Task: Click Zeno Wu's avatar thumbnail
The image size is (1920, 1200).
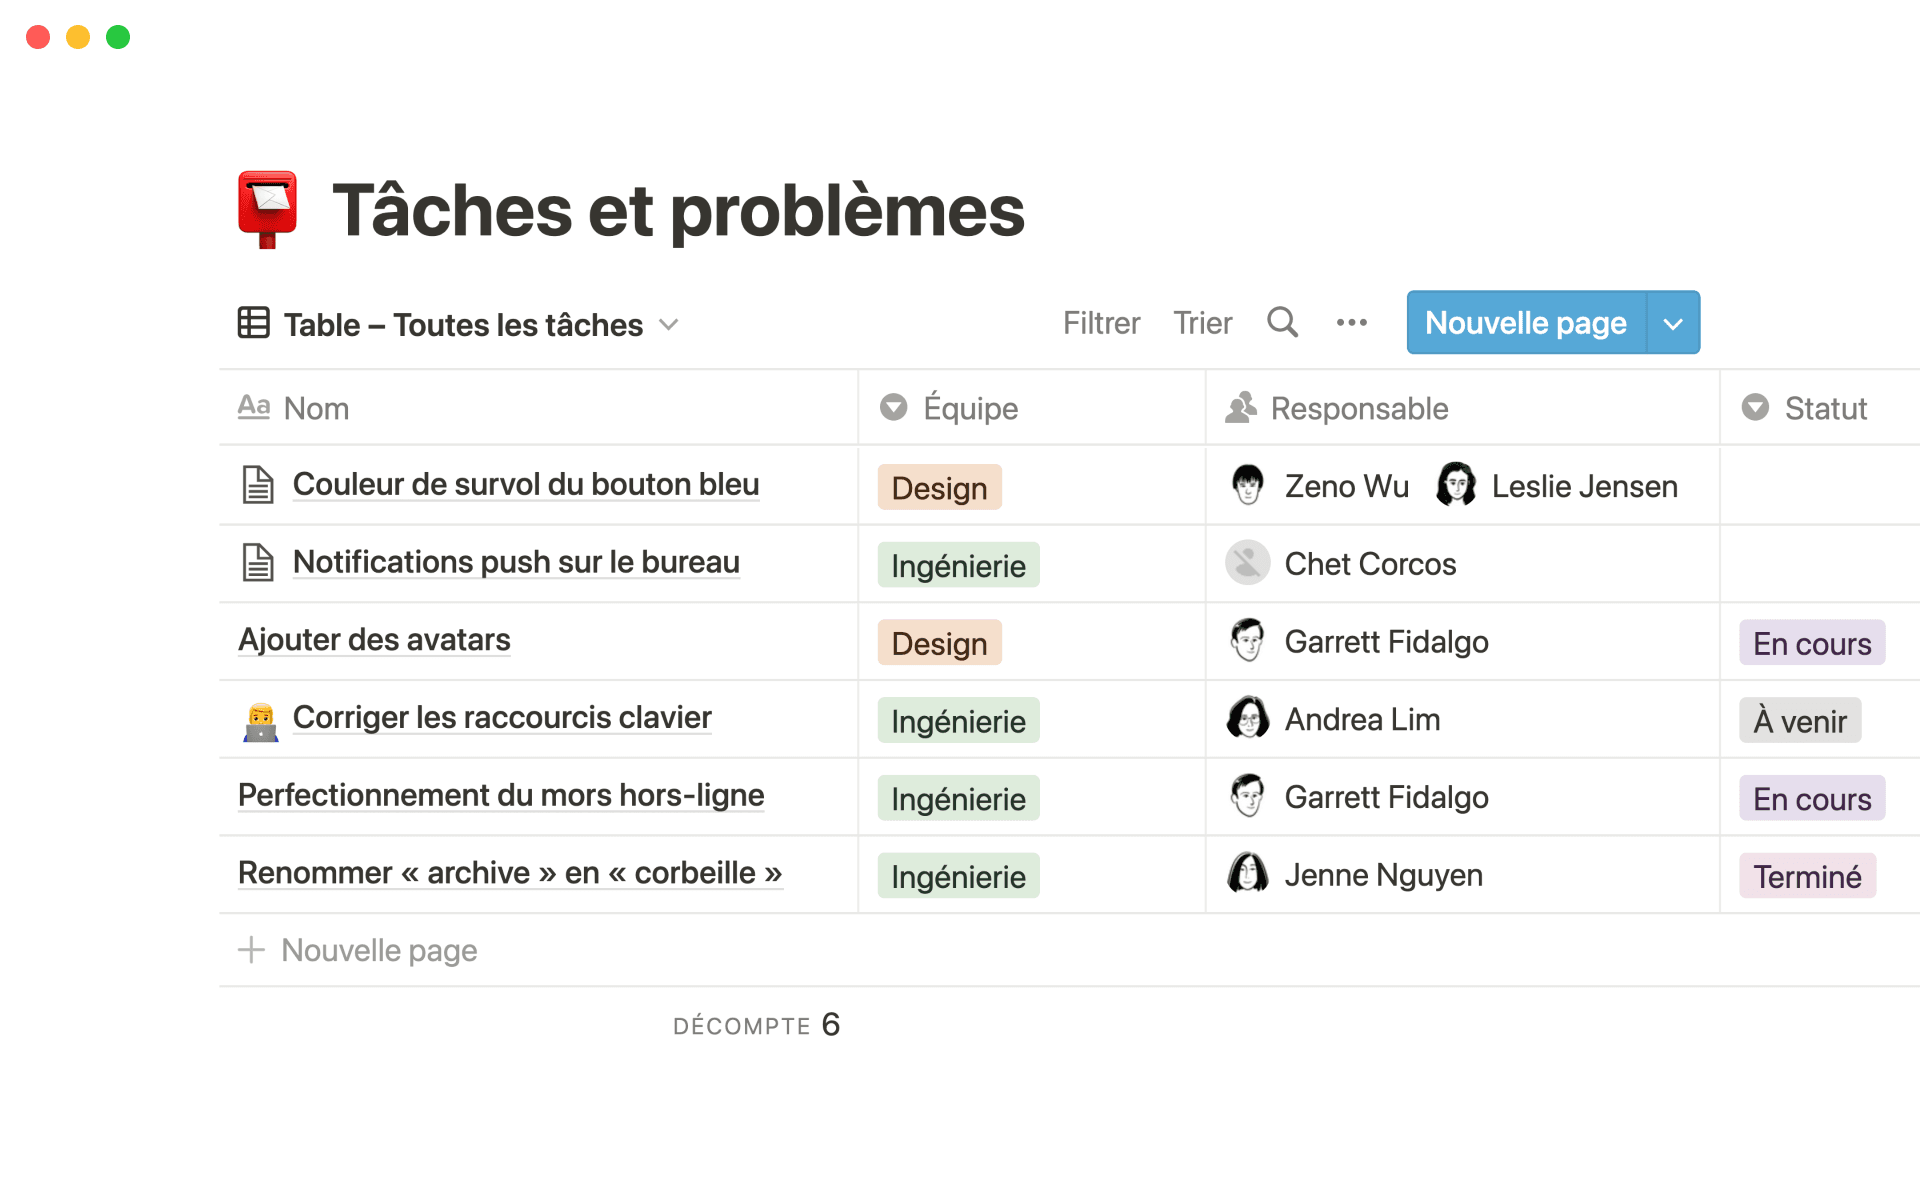Action: pyautogui.click(x=1247, y=485)
